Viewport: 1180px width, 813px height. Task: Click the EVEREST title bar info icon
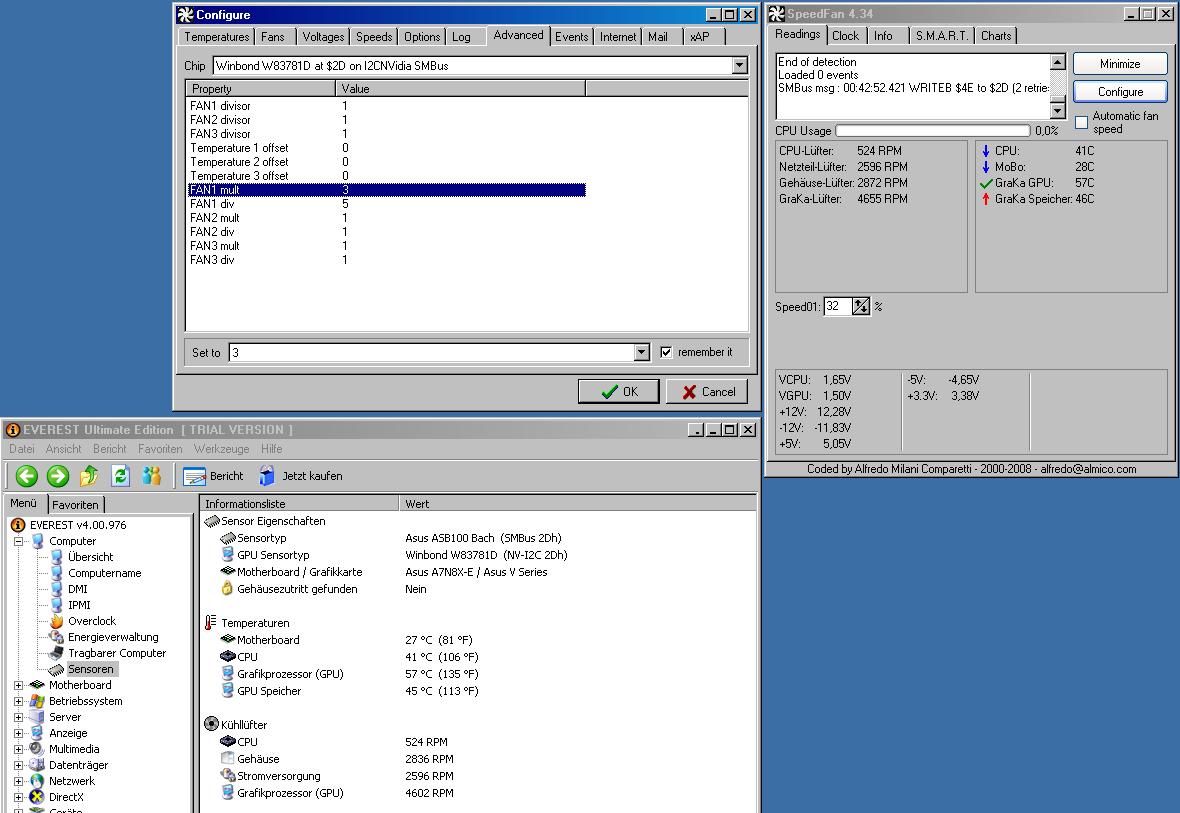[12, 430]
